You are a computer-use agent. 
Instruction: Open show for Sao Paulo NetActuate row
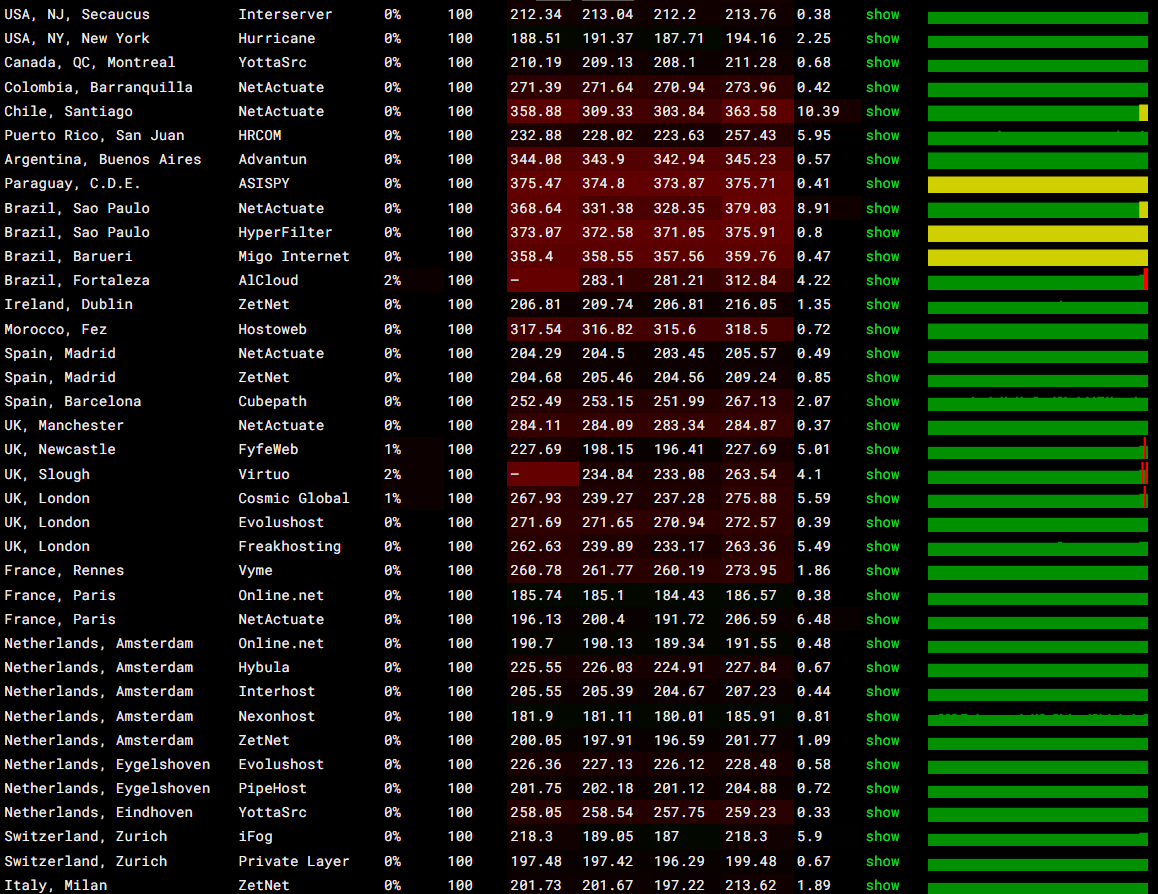click(883, 208)
